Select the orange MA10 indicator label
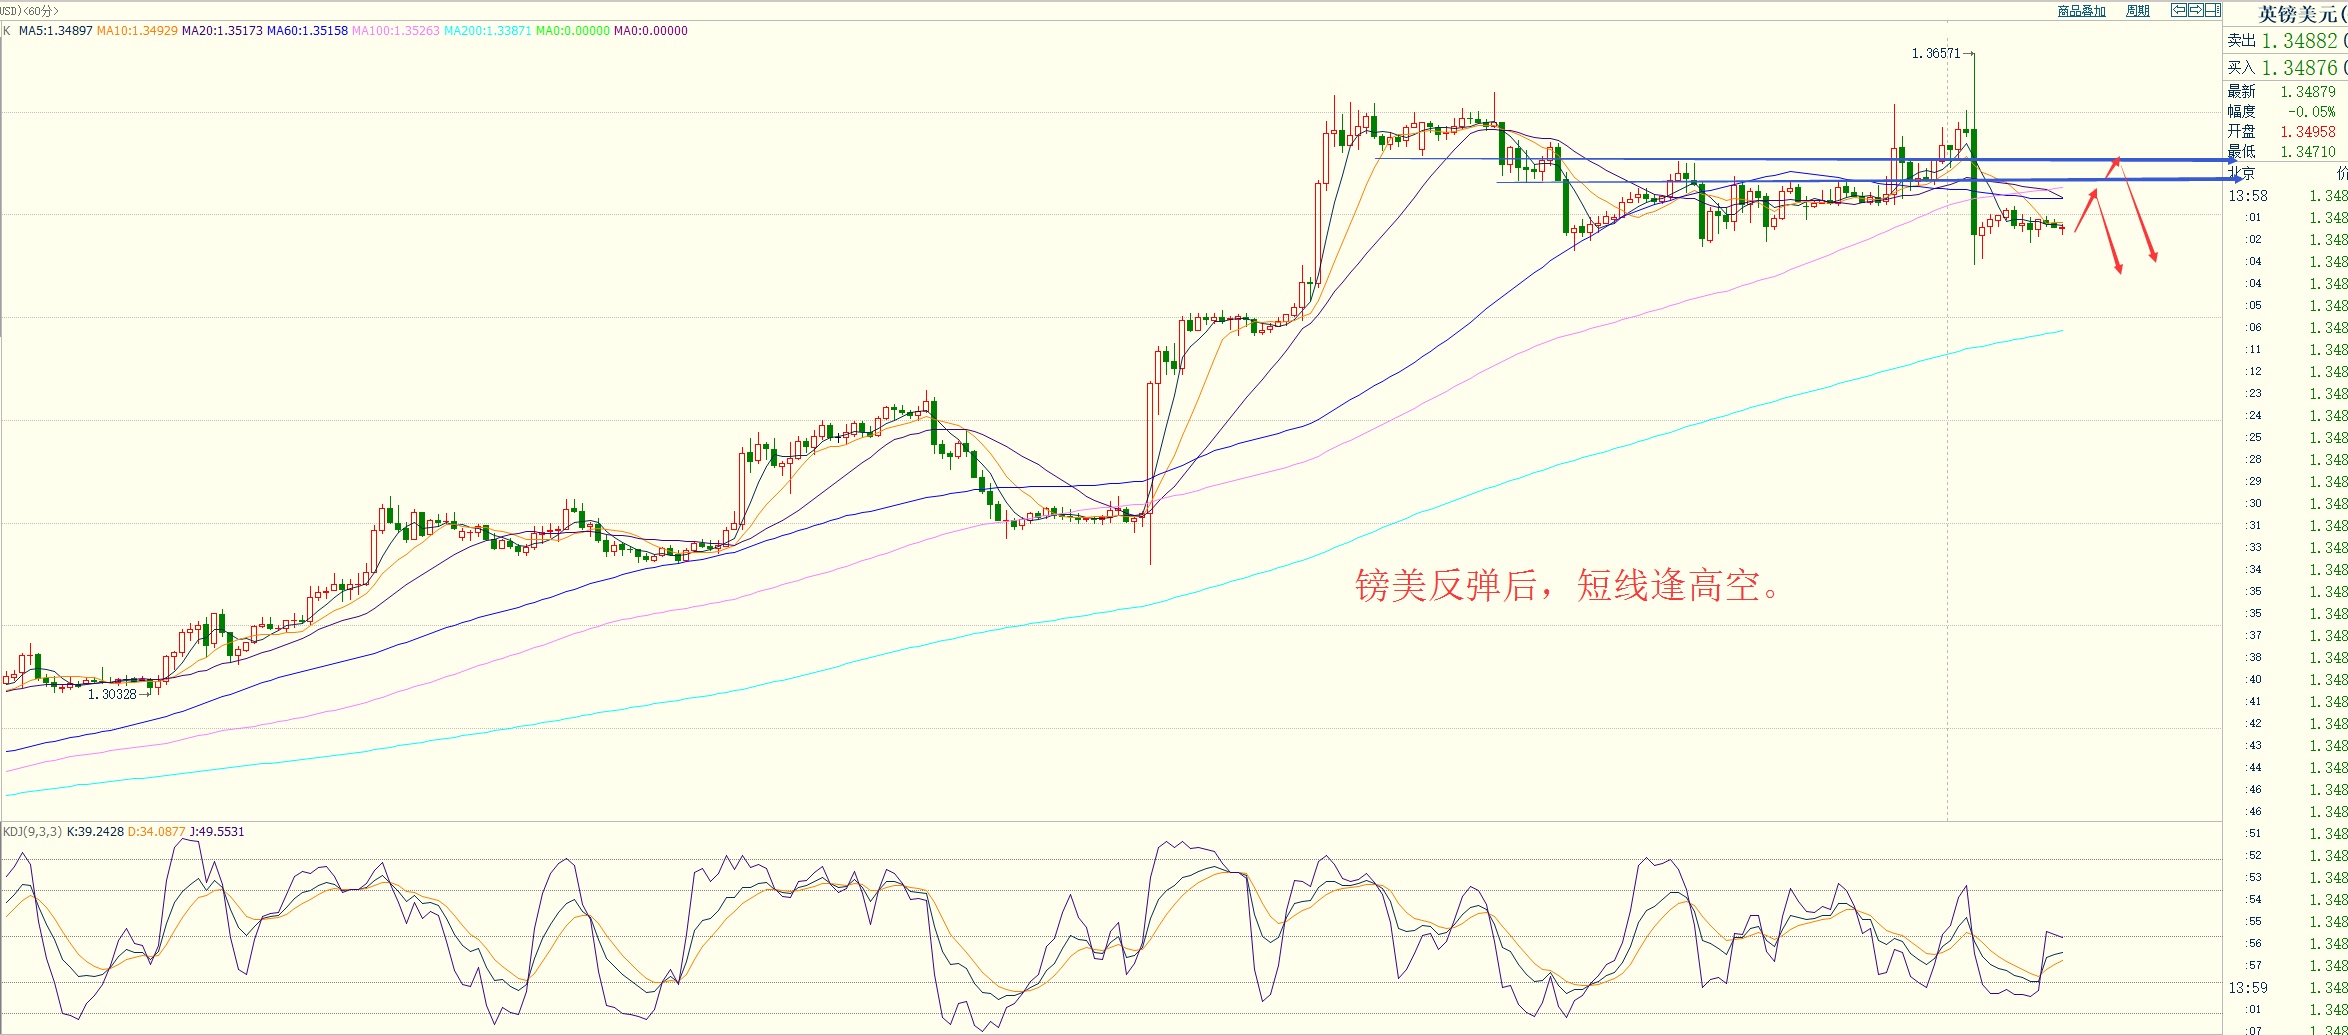 pos(137,31)
